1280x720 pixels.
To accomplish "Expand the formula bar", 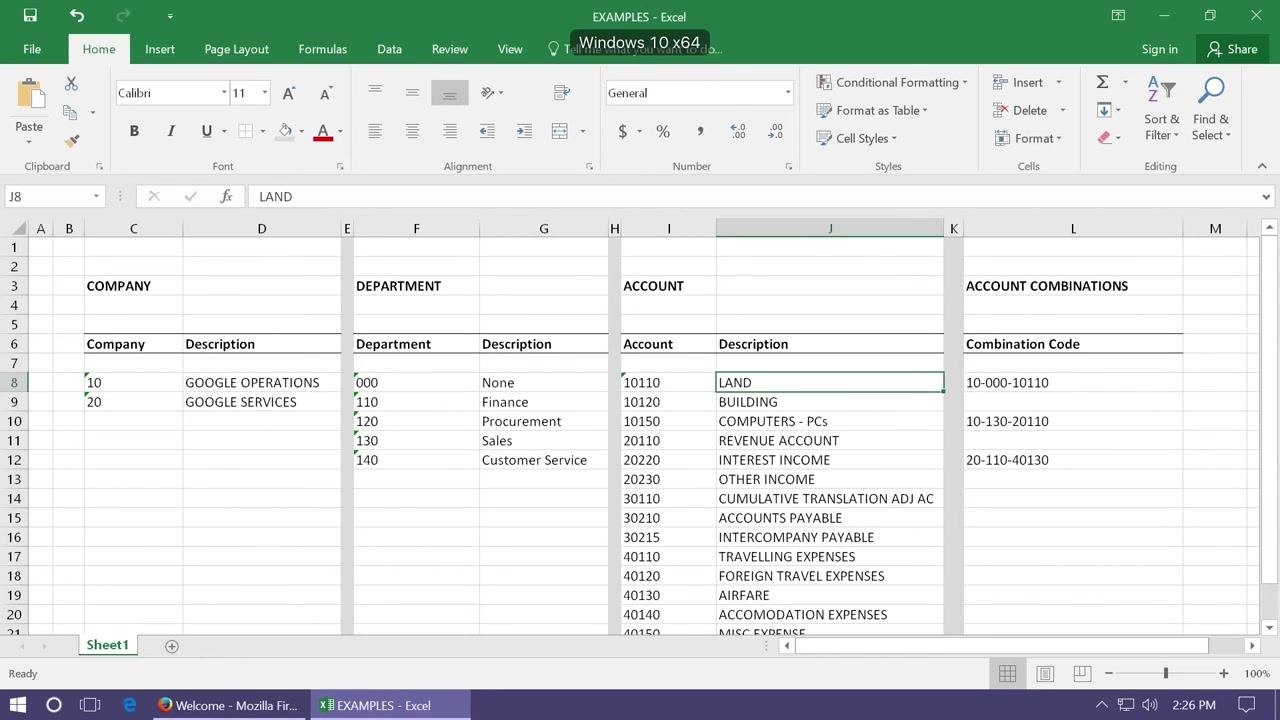I will 1266,197.
